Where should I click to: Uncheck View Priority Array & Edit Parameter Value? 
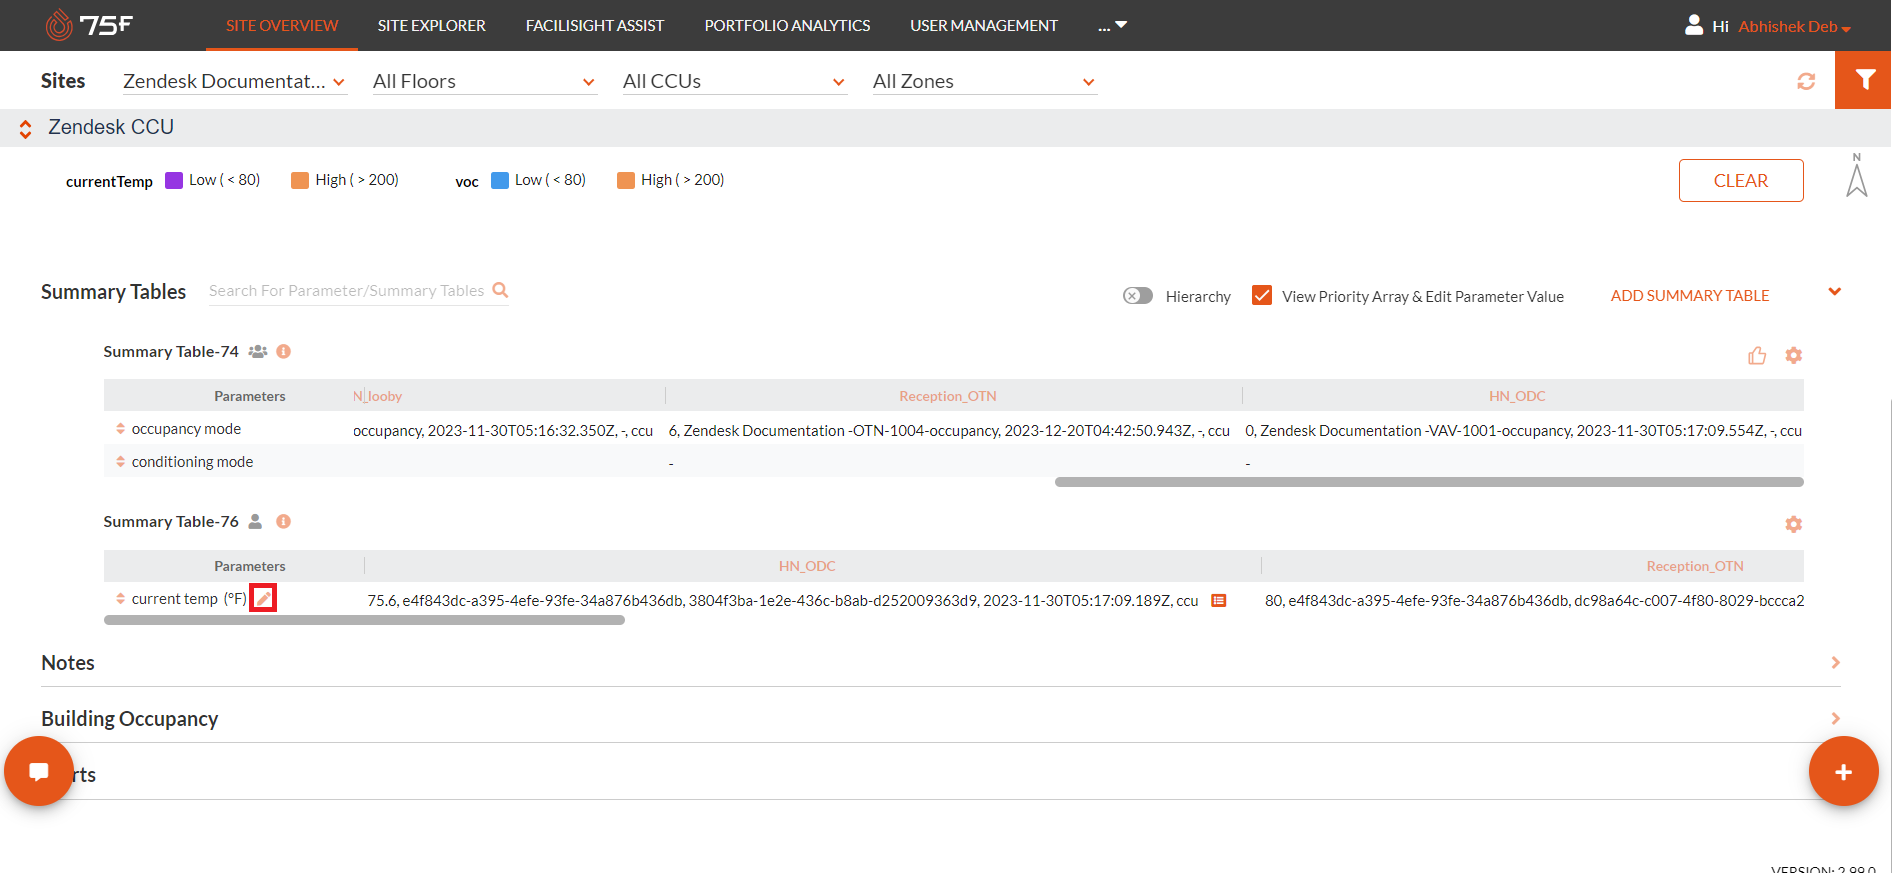coord(1262,296)
